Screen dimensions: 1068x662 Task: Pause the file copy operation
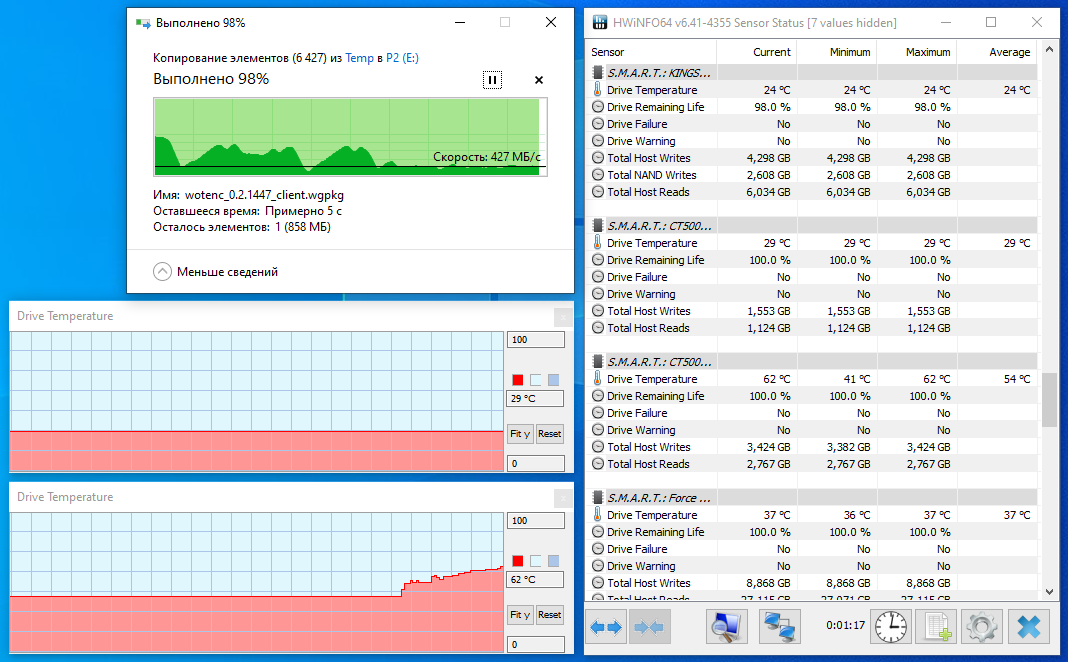coord(491,79)
